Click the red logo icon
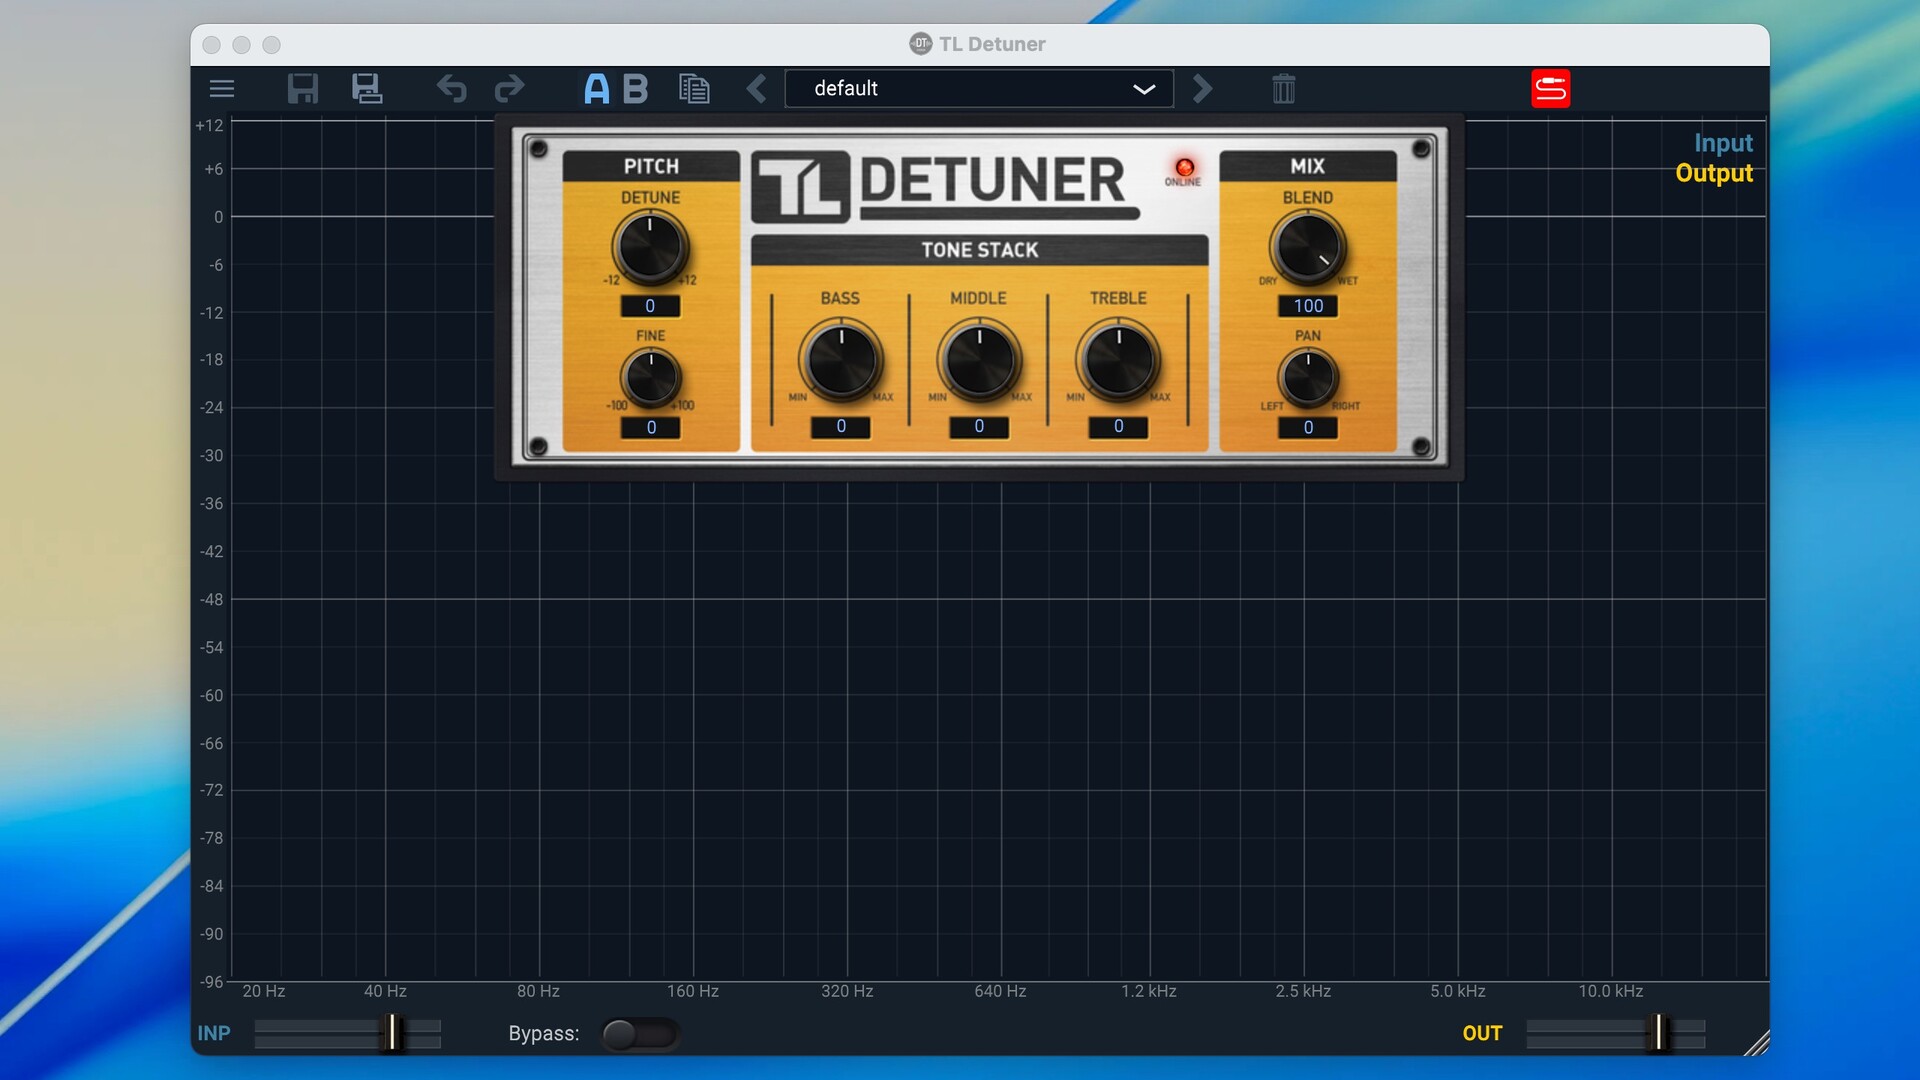 point(1551,89)
